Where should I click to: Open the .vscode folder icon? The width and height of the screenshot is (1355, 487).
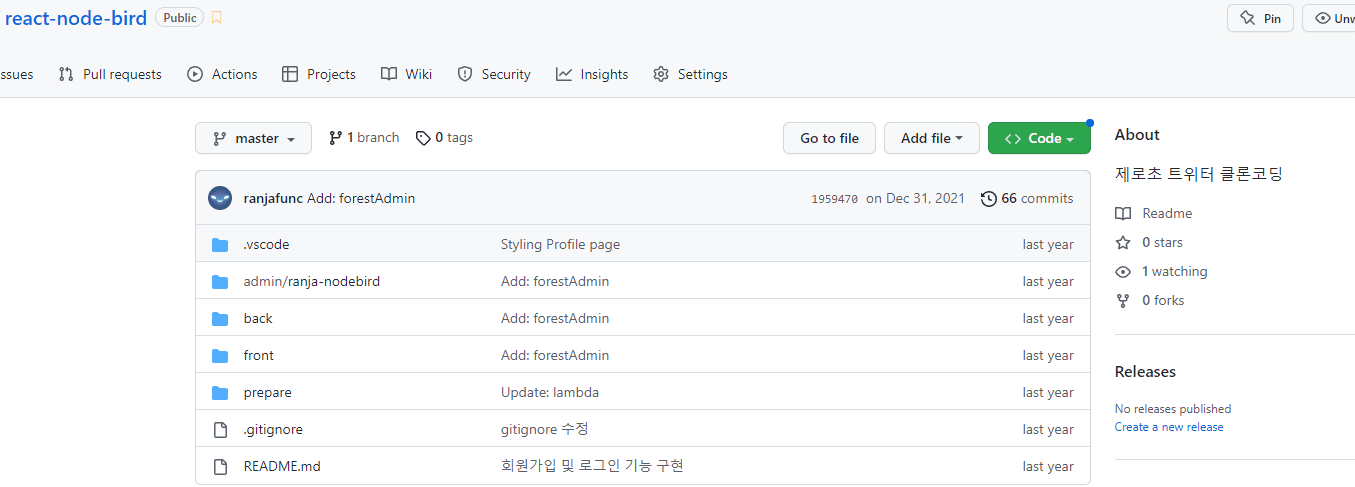click(x=220, y=245)
